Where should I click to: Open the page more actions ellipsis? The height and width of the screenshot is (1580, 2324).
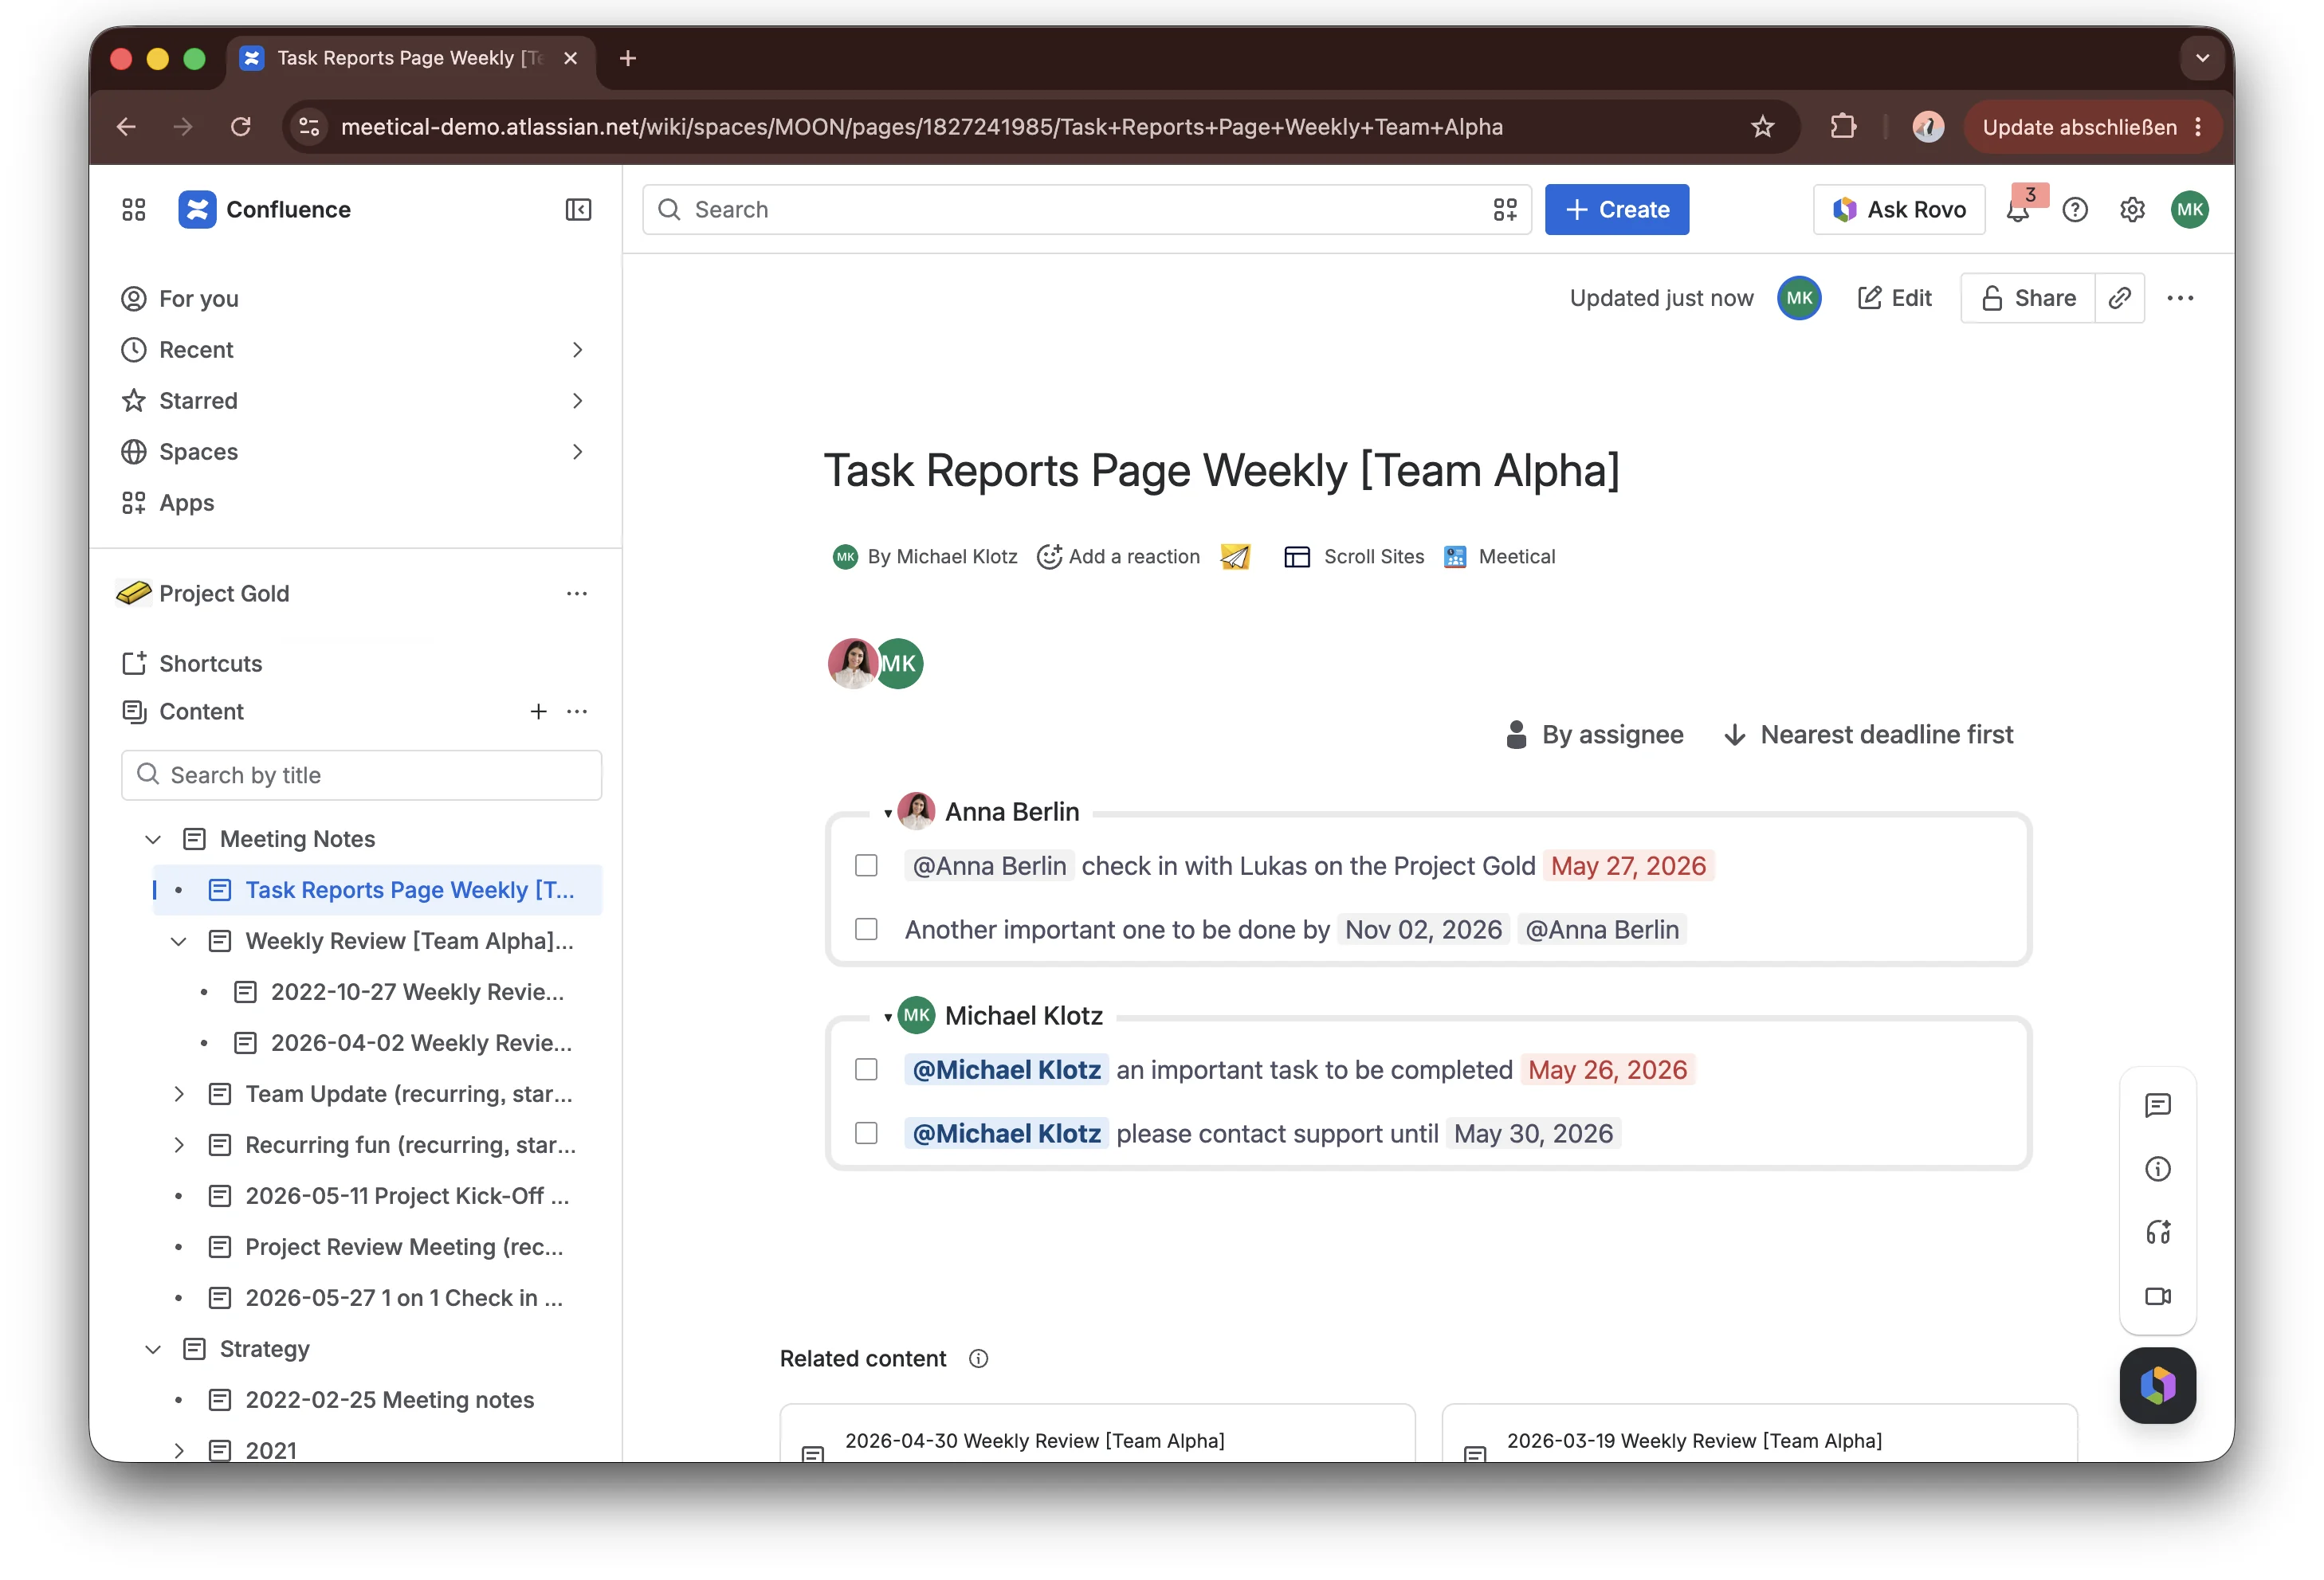[2180, 298]
